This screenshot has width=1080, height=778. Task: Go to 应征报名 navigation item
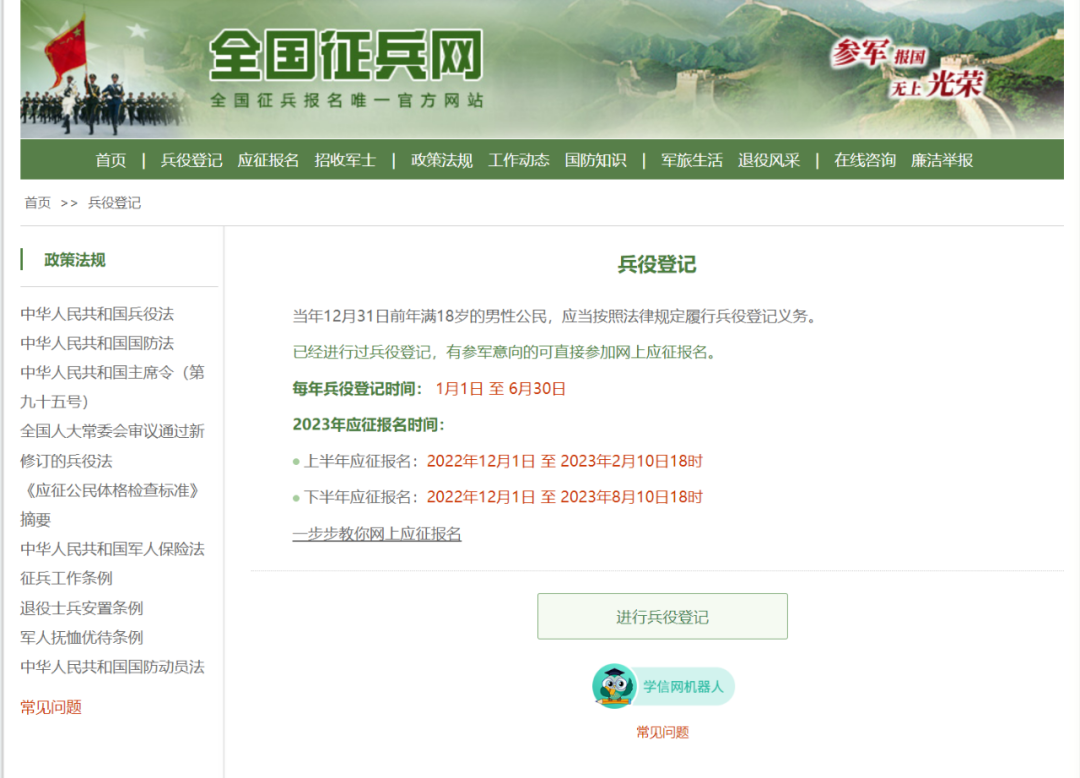pos(268,160)
